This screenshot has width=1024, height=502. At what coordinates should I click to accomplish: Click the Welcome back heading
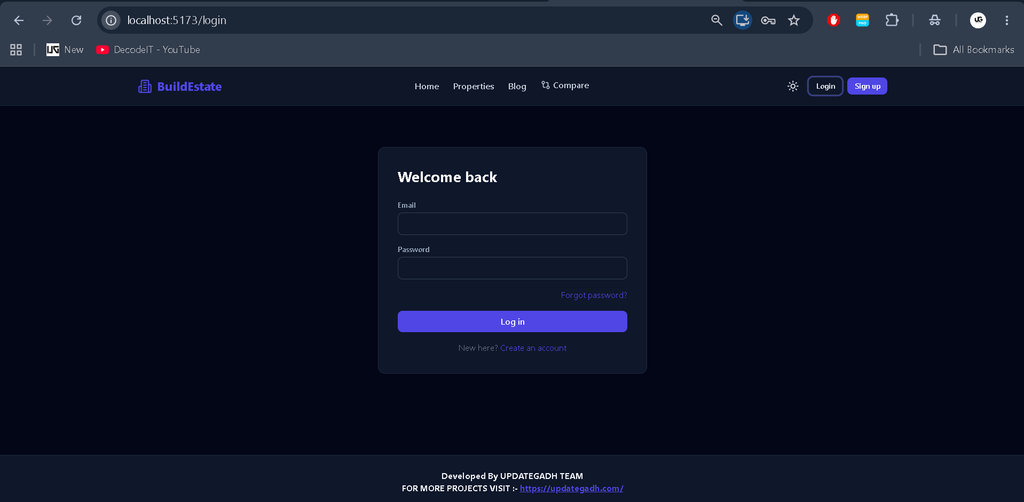447,177
